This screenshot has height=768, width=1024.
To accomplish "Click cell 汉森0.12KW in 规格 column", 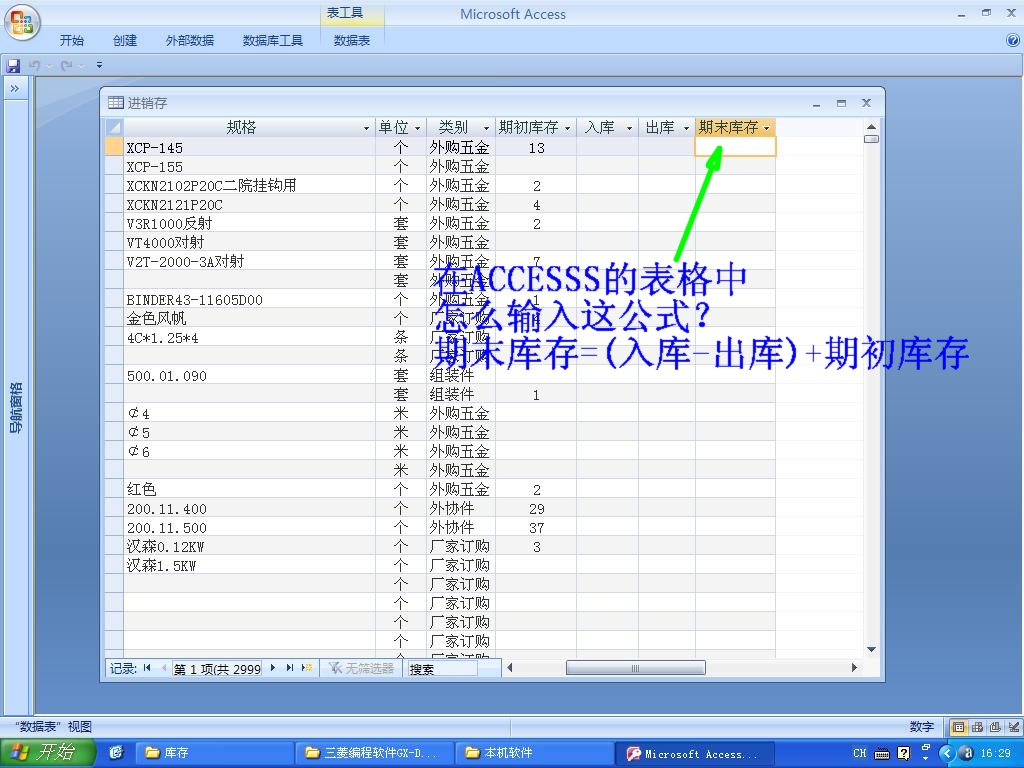I will click(x=249, y=547).
